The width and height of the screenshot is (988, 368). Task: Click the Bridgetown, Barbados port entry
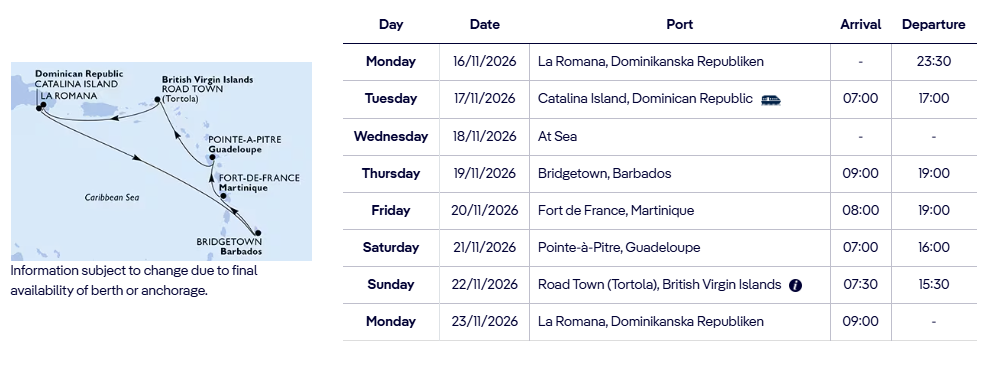tap(604, 173)
